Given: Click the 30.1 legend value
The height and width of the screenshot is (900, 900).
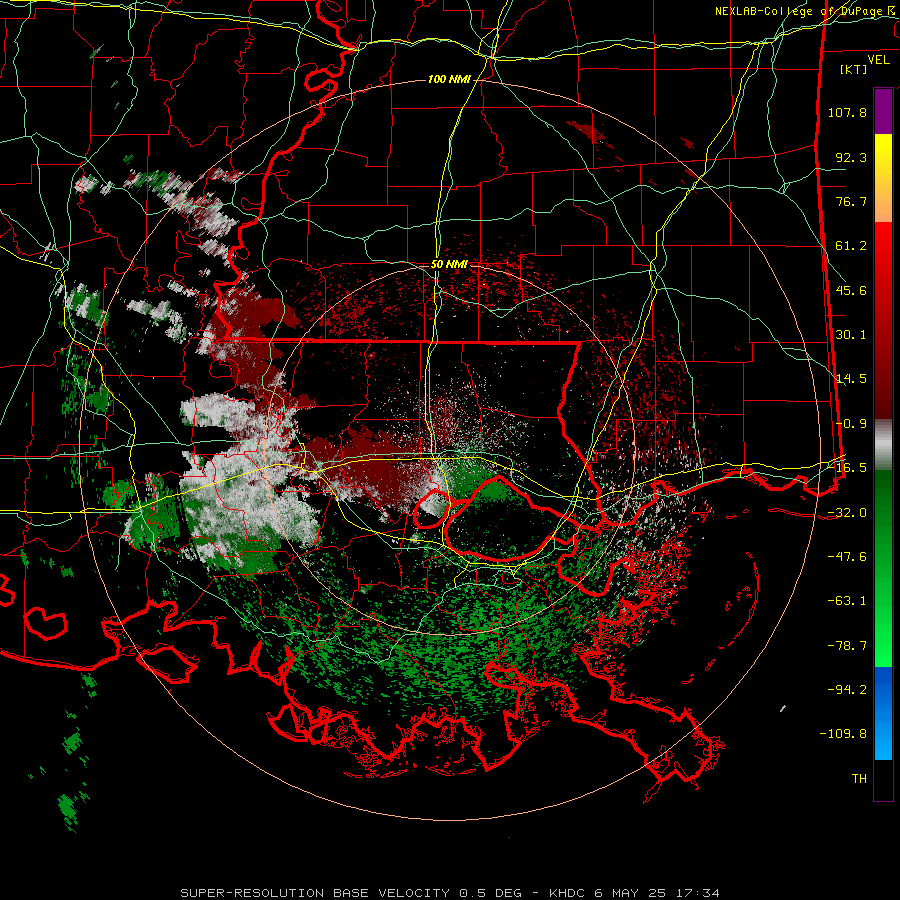Looking at the screenshot, I should [x=851, y=335].
